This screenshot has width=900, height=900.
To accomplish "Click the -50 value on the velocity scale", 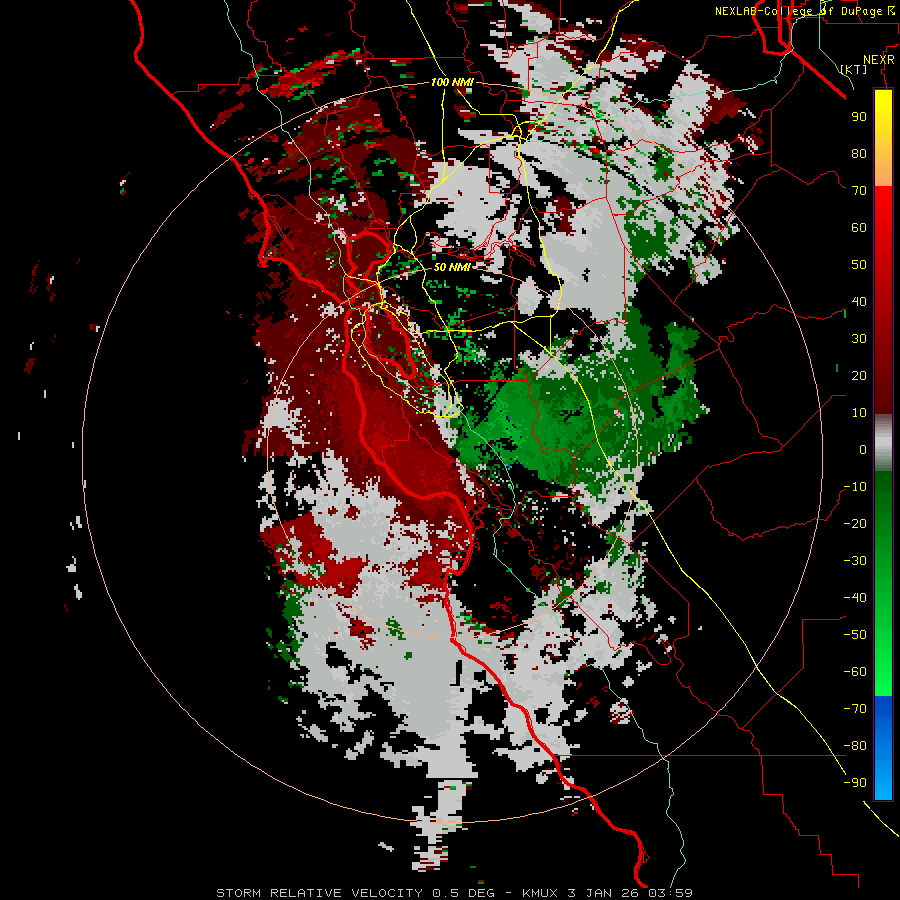I will pos(855,635).
